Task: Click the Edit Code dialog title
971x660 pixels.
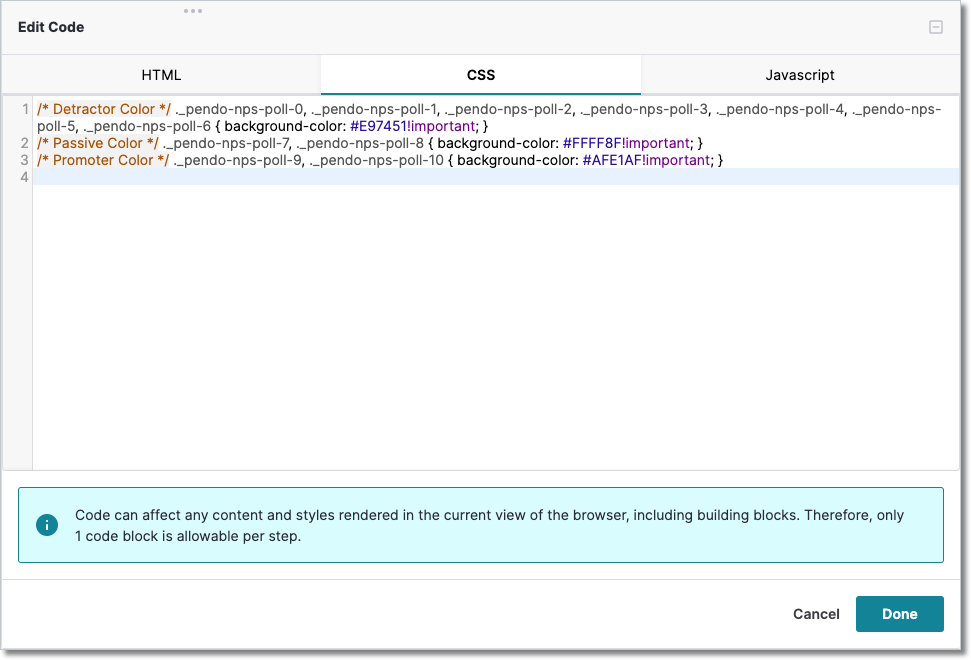Action: [x=51, y=27]
